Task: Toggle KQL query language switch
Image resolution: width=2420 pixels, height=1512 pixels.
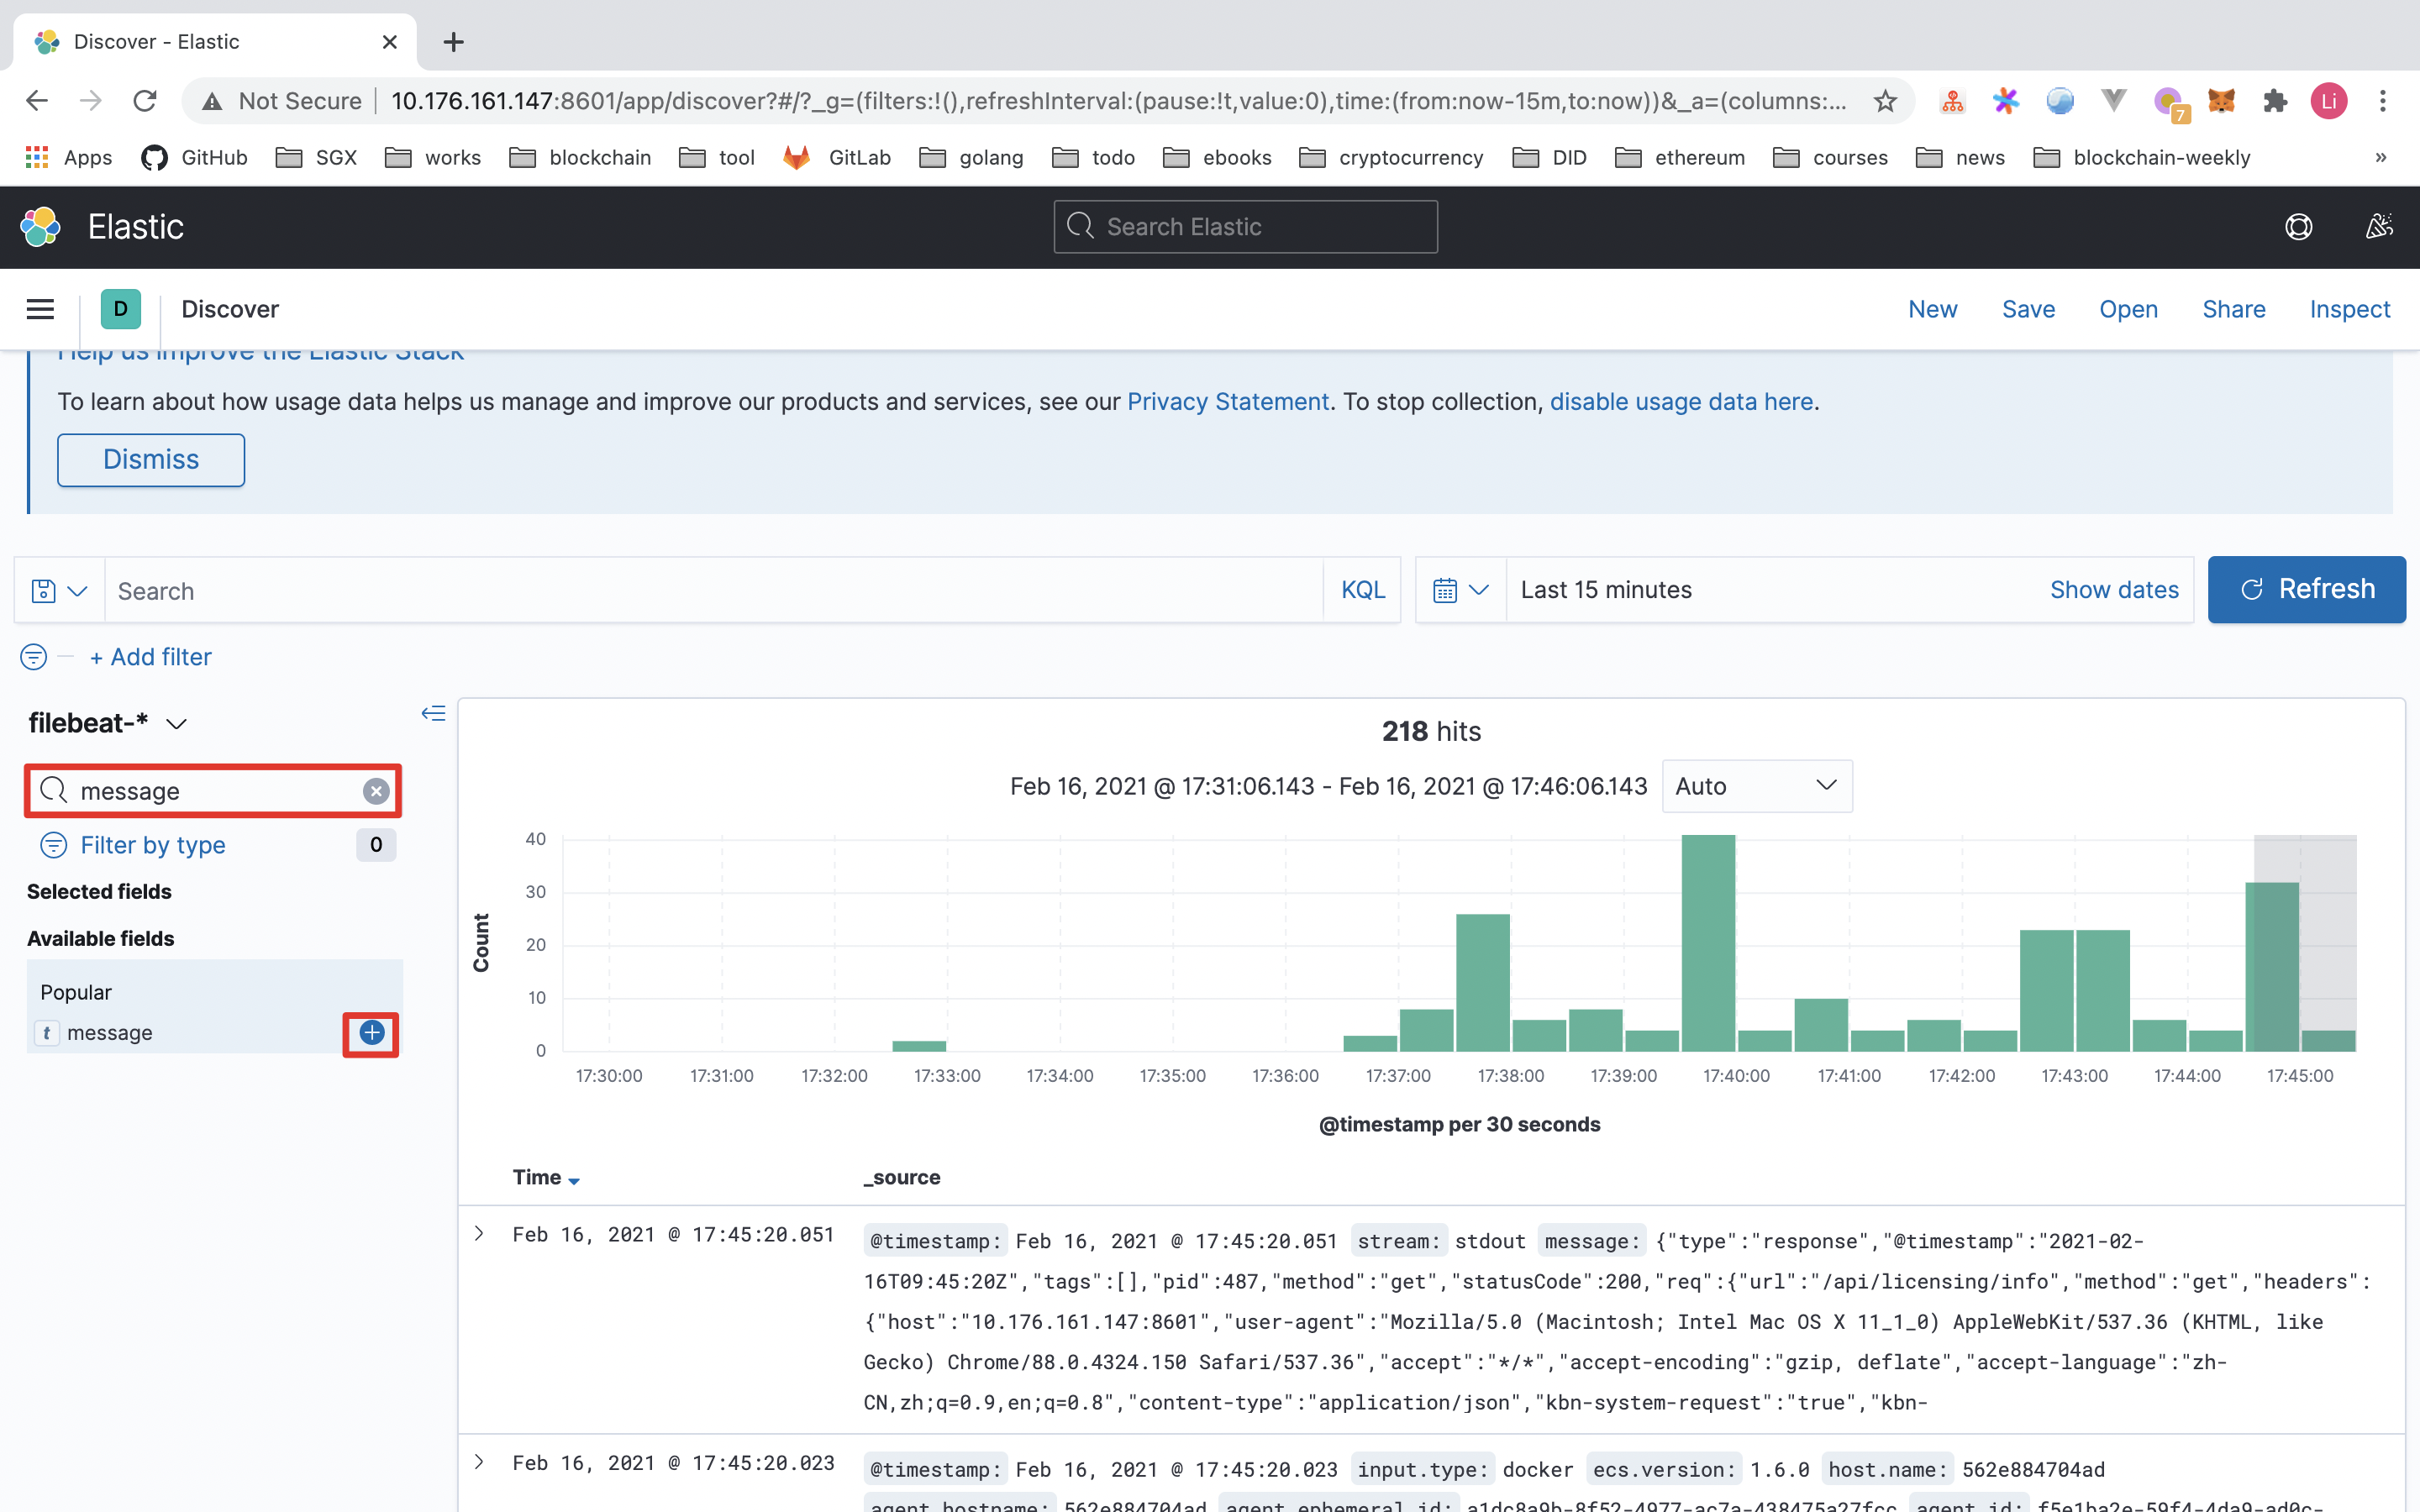Action: (1363, 590)
